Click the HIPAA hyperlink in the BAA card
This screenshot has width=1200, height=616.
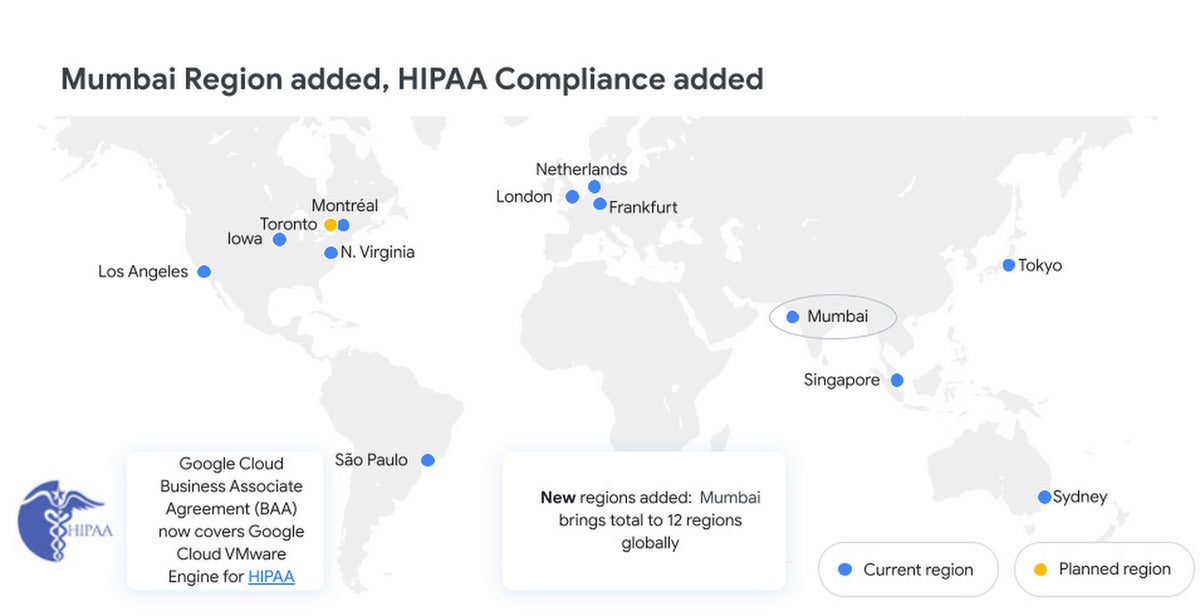pyautogui.click(x=271, y=576)
